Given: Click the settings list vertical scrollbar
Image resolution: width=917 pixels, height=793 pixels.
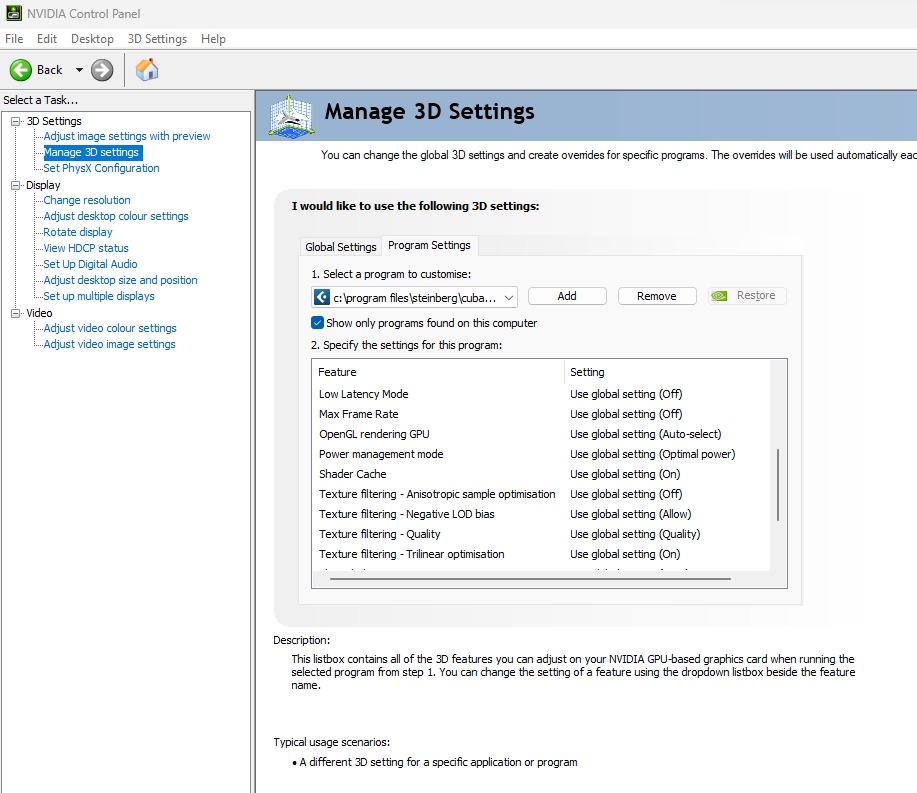Looking at the screenshot, I should (x=778, y=485).
